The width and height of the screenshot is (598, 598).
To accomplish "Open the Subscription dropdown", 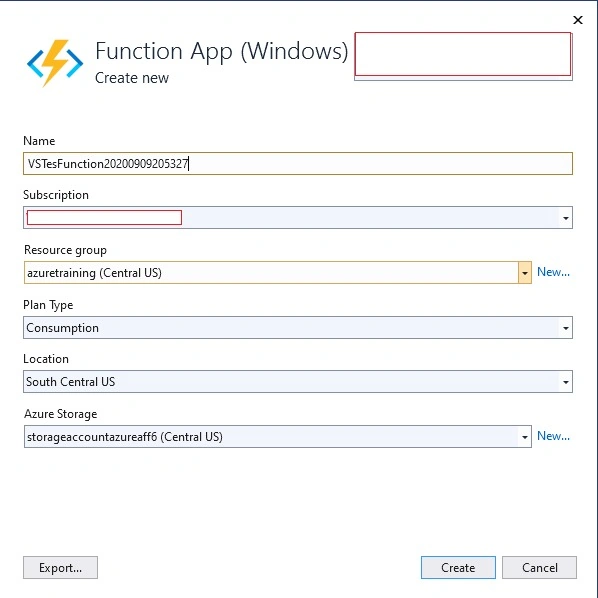I will (298, 218).
